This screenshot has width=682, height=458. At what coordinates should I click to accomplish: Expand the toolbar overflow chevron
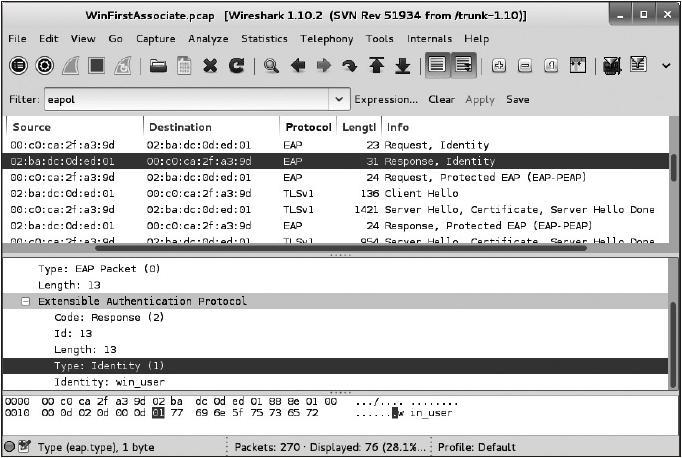tap(666, 65)
